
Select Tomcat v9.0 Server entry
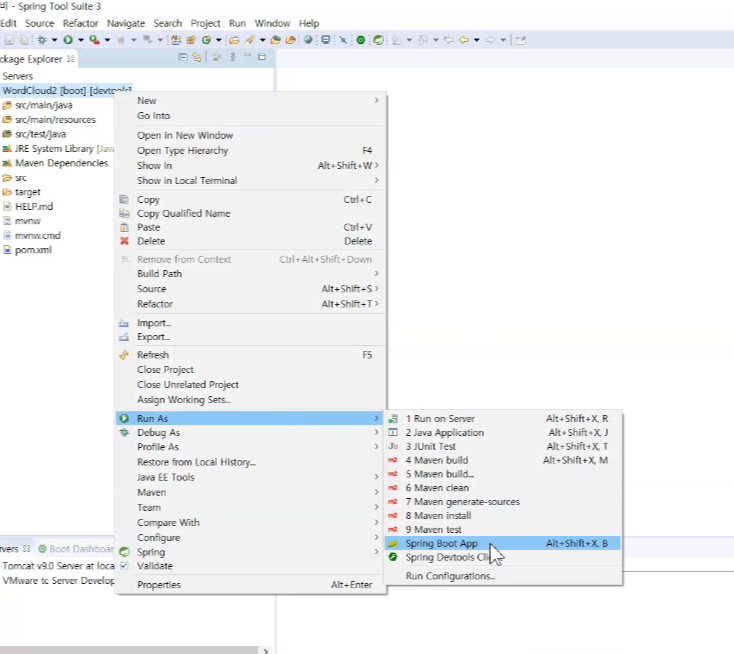[x=58, y=566]
